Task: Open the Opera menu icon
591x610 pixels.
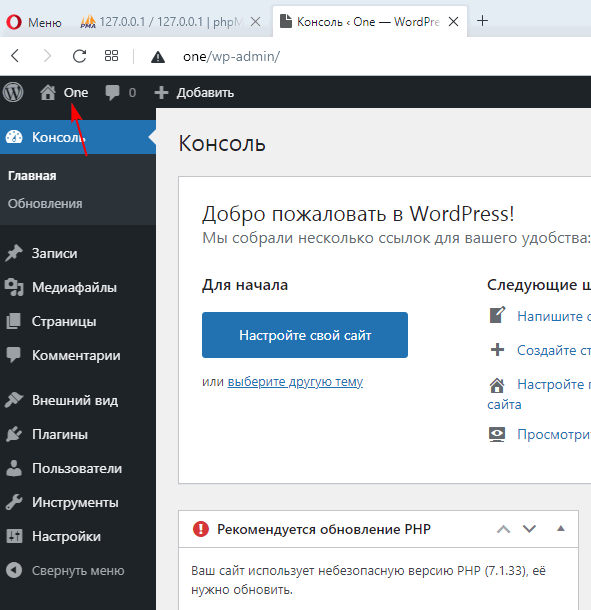Action: [x=14, y=22]
